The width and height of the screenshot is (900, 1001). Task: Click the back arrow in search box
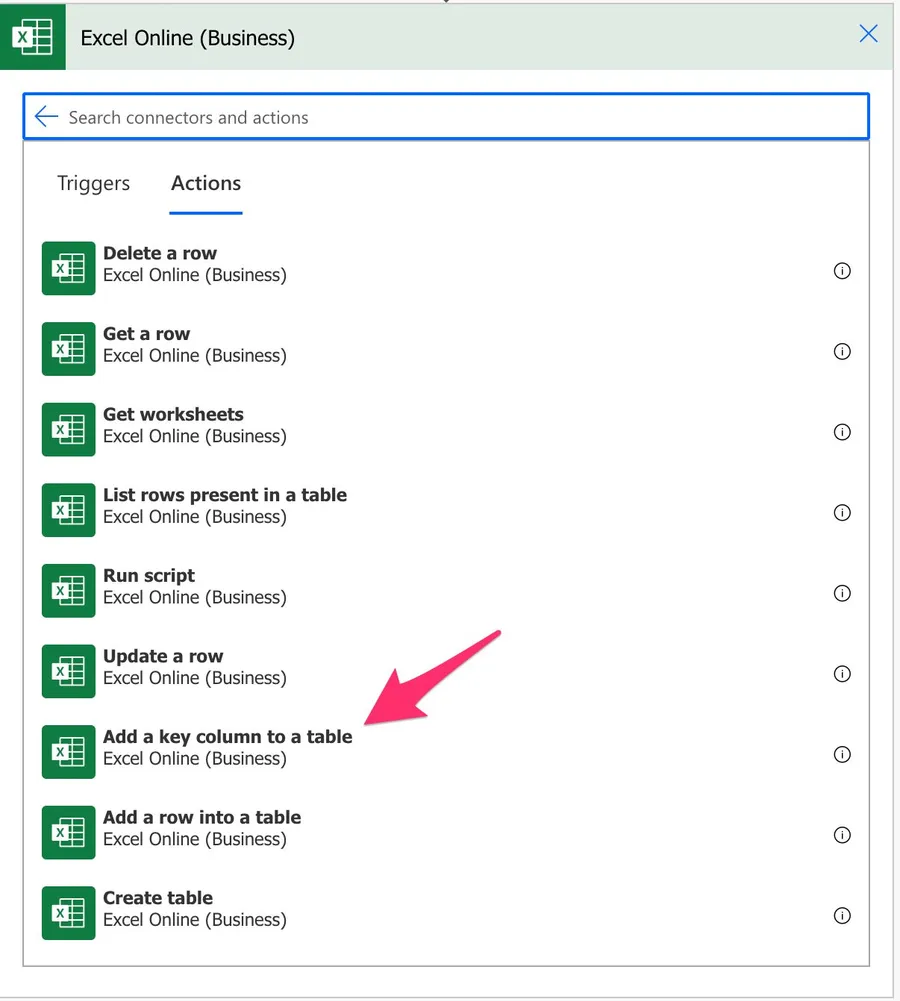(46, 117)
